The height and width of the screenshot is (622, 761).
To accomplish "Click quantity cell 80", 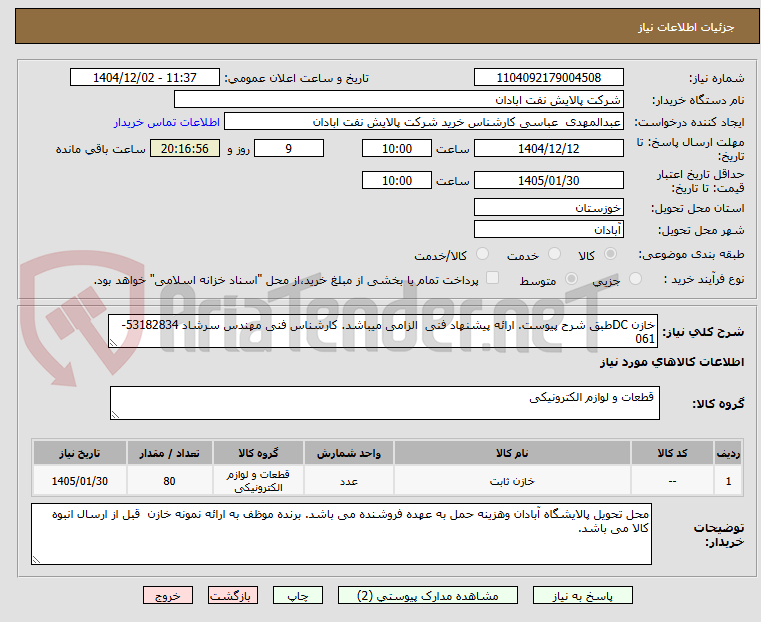I will click(x=169, y=481).
